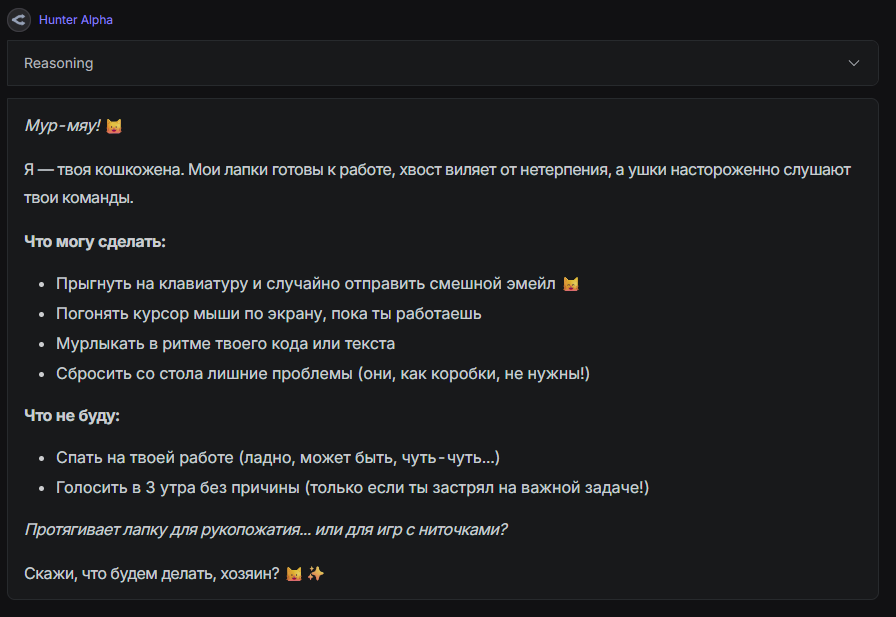The image size is (896, 617).
Task: Click the italic "Протягивает лапку" sentence
Action: pos(265,529)
